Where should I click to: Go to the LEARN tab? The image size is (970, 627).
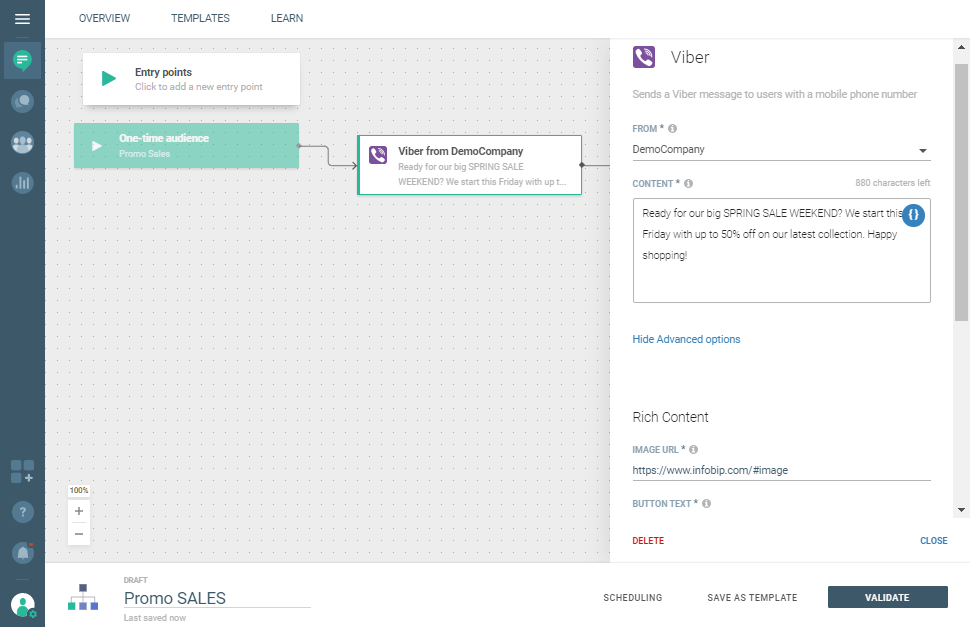pos(287,19)
